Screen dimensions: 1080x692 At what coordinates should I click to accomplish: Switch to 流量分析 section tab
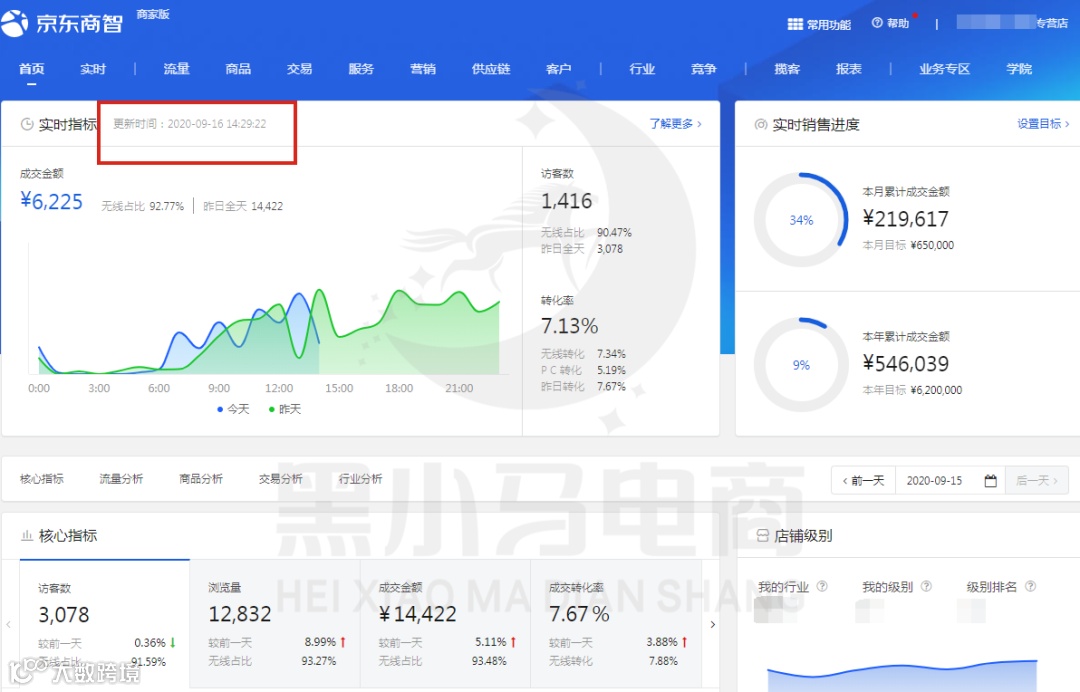[x=121, y=479]
